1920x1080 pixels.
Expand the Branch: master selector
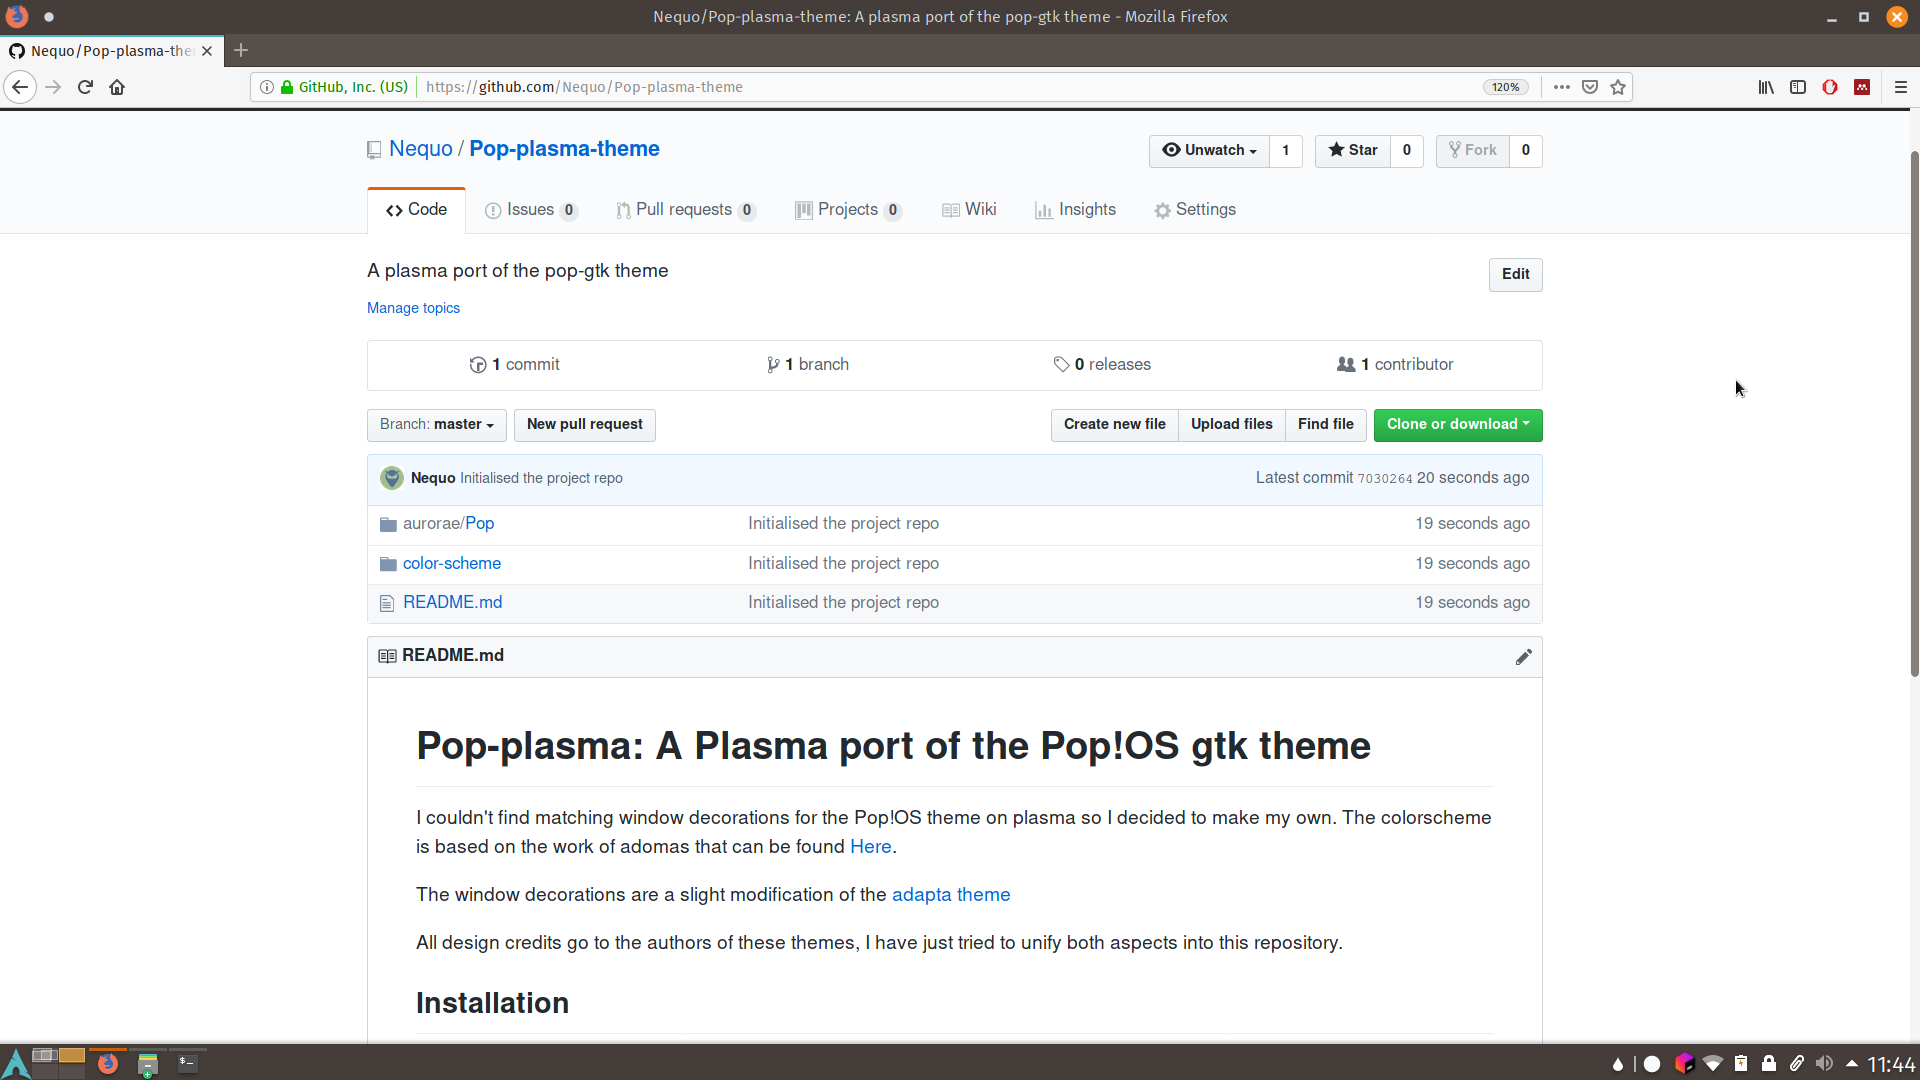(x=436, y=425)
